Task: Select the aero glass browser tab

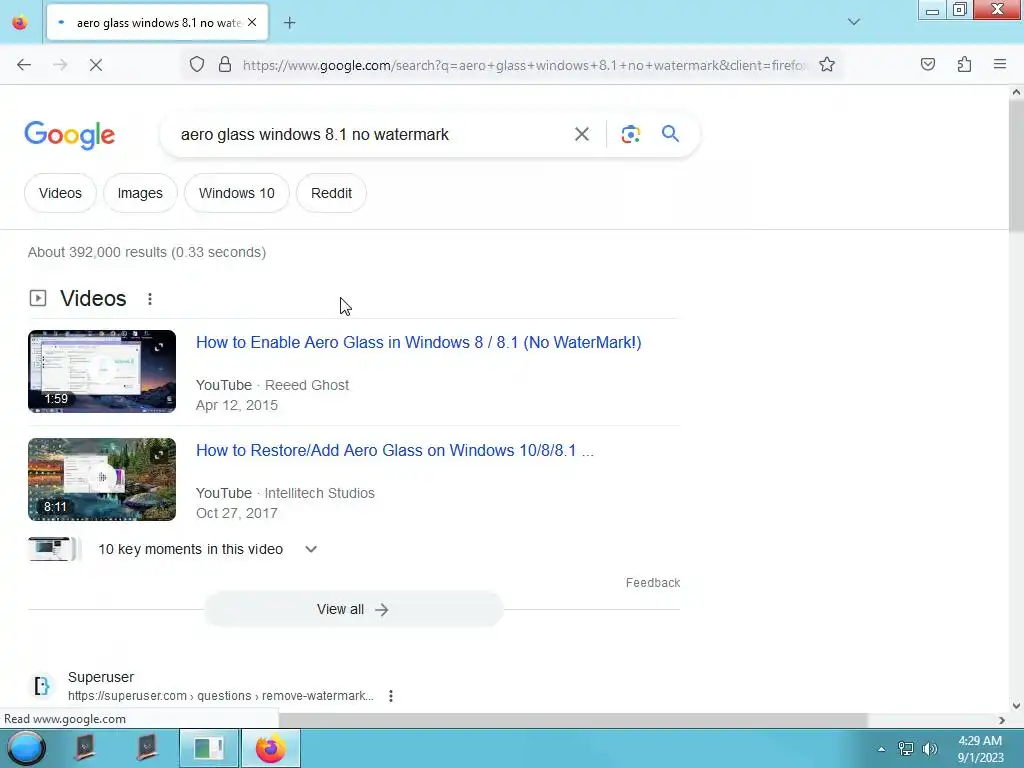Action: coord(157,23)
